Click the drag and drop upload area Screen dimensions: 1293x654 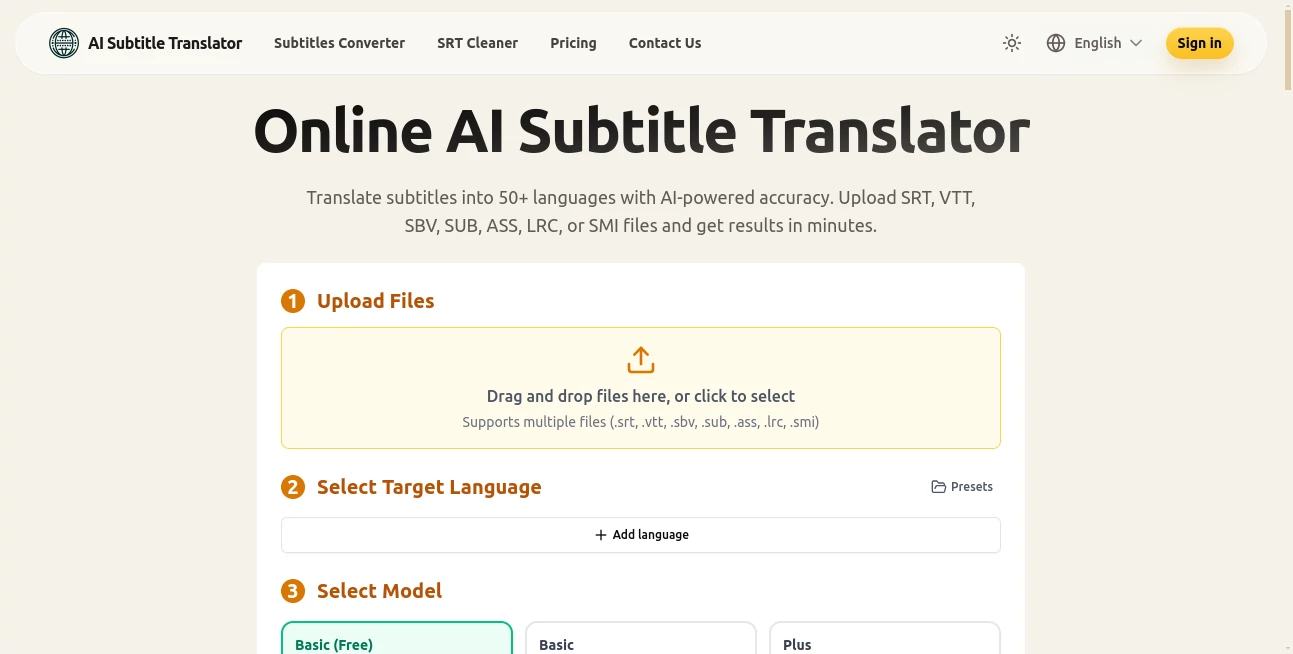click(x=641, y=388)
